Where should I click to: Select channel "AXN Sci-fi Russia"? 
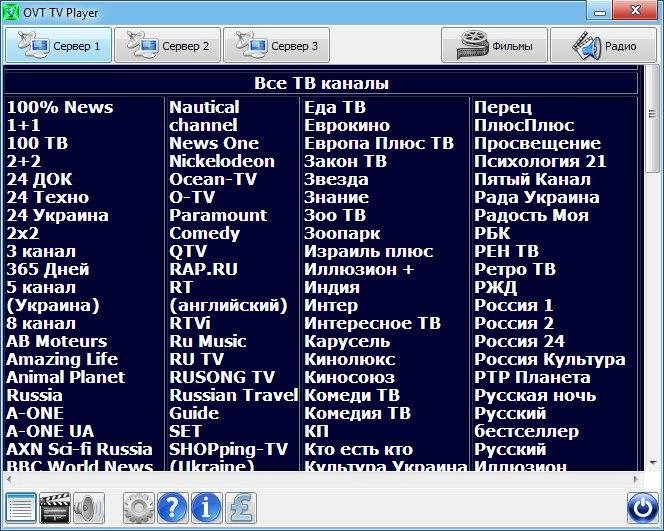click(x=79, y=449)
